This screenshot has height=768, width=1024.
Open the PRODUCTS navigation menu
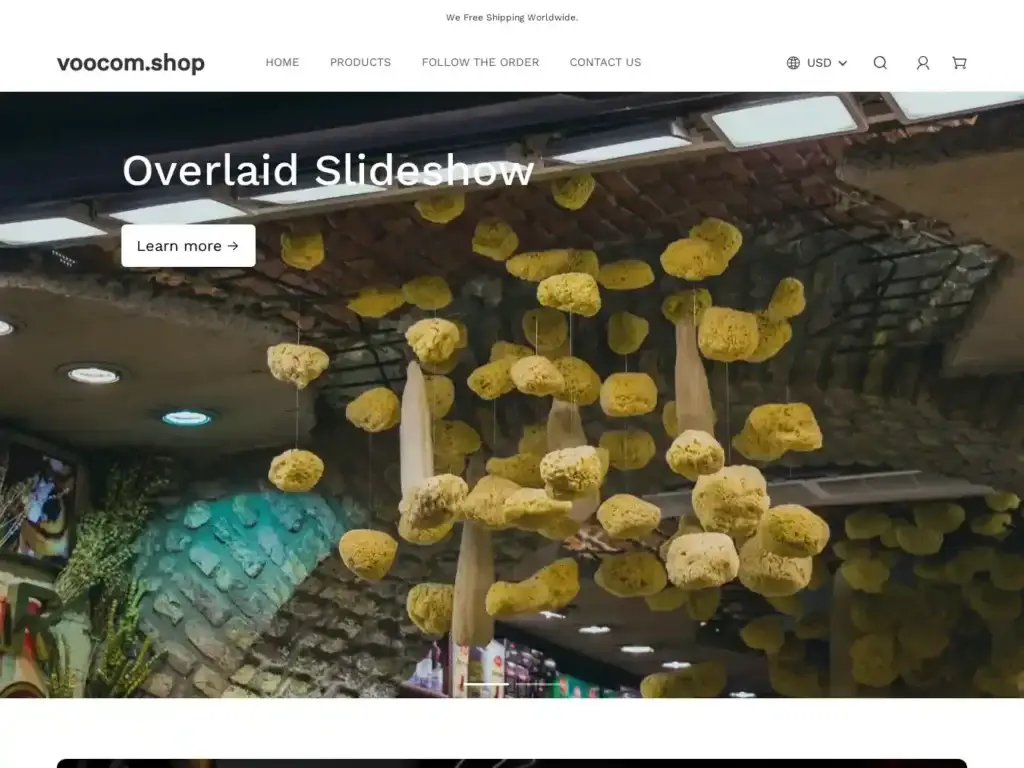point(360,62)
